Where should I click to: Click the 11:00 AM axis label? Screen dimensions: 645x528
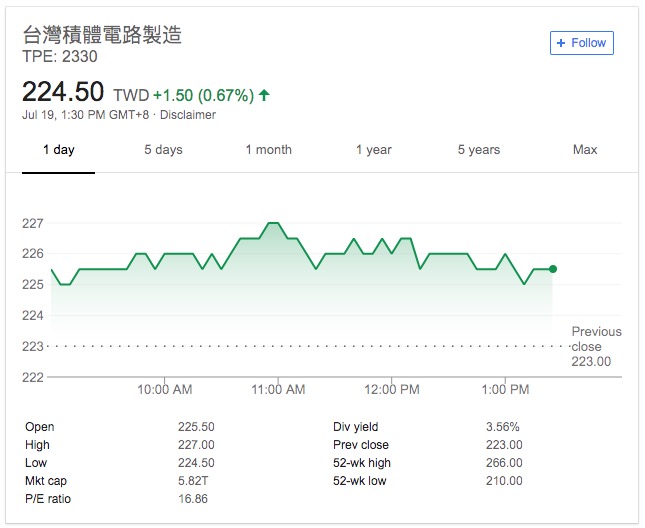click(x=278, y=389)
